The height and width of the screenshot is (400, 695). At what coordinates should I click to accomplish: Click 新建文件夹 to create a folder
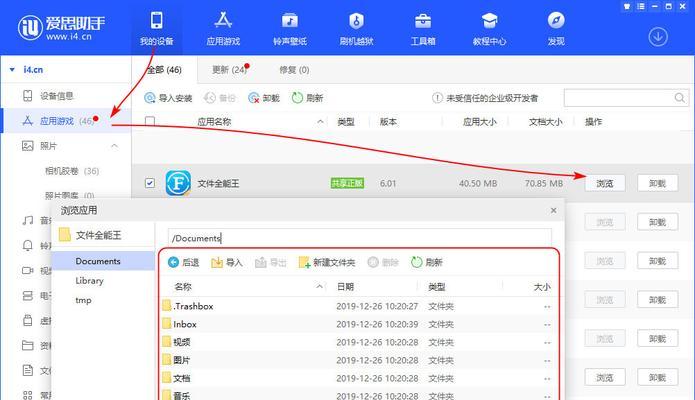click(327, 263)
